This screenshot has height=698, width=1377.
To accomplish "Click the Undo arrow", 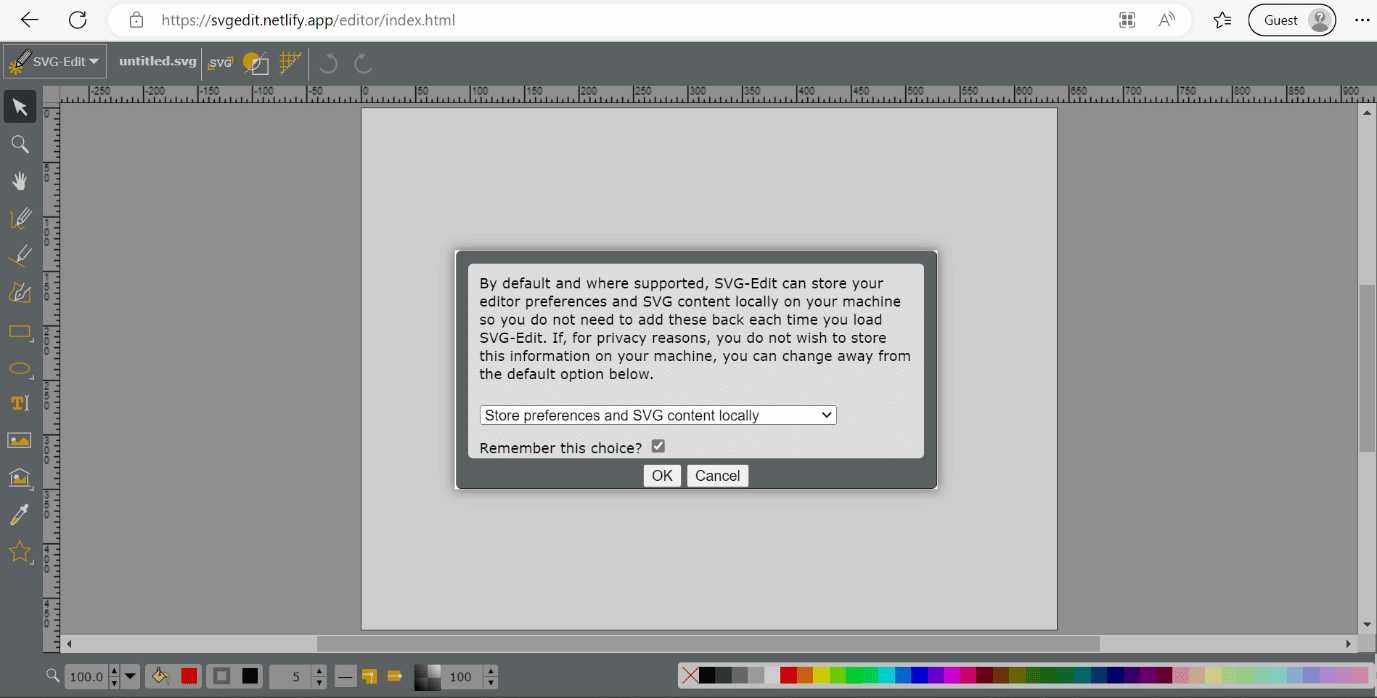I will pyautogui.click(x=328, y=64).
